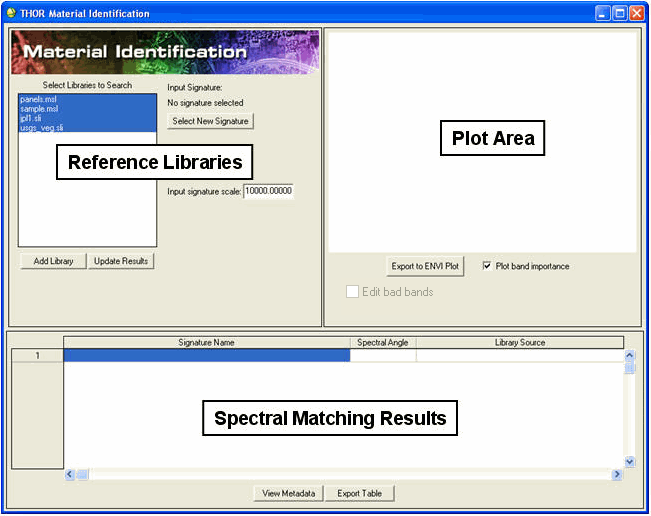Close the THOR Material Identification window
Screen dimensions: 651x516
coord(636,13)
